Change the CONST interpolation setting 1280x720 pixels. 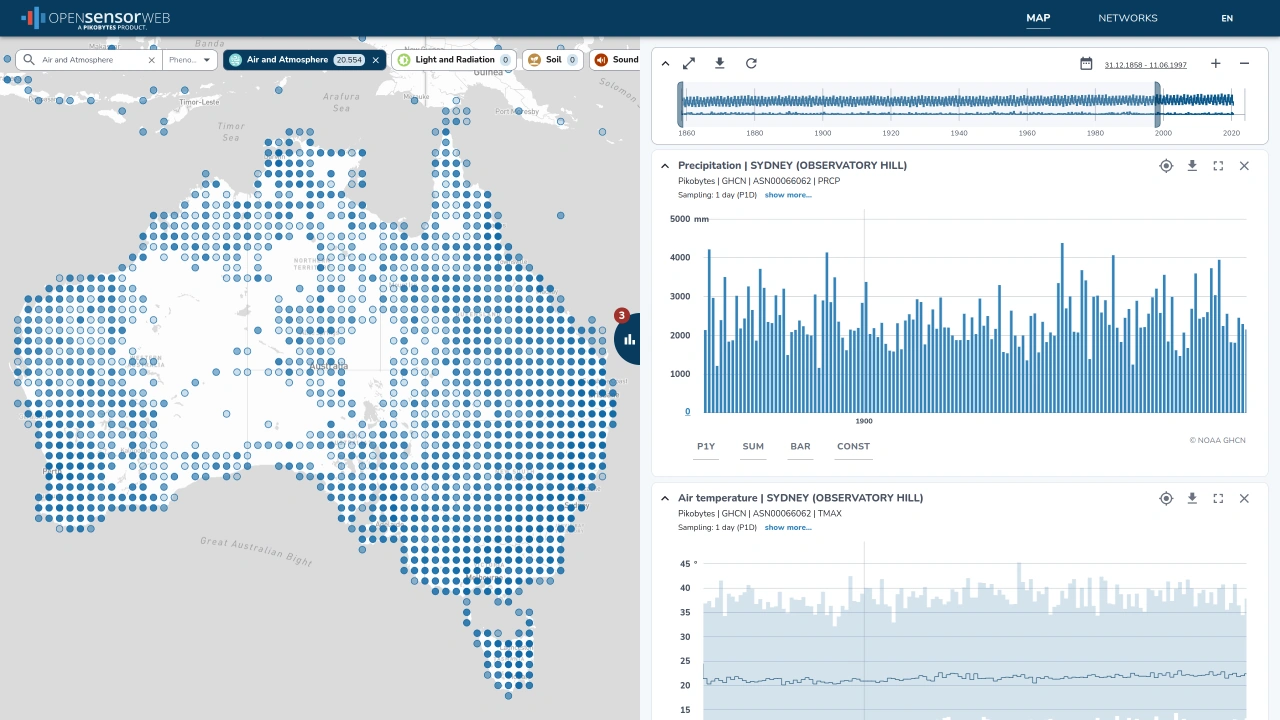point(854,447)
